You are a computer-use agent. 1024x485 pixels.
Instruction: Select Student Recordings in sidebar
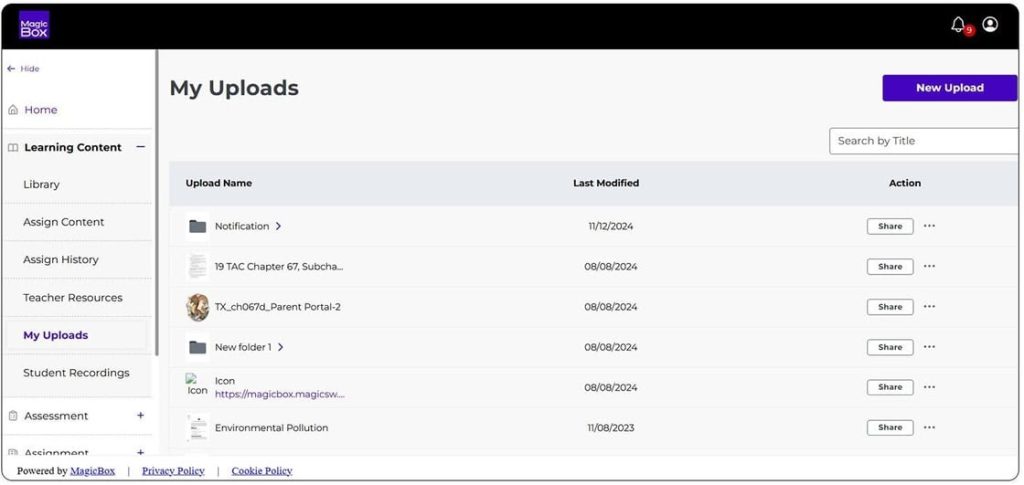coord(76,373)
